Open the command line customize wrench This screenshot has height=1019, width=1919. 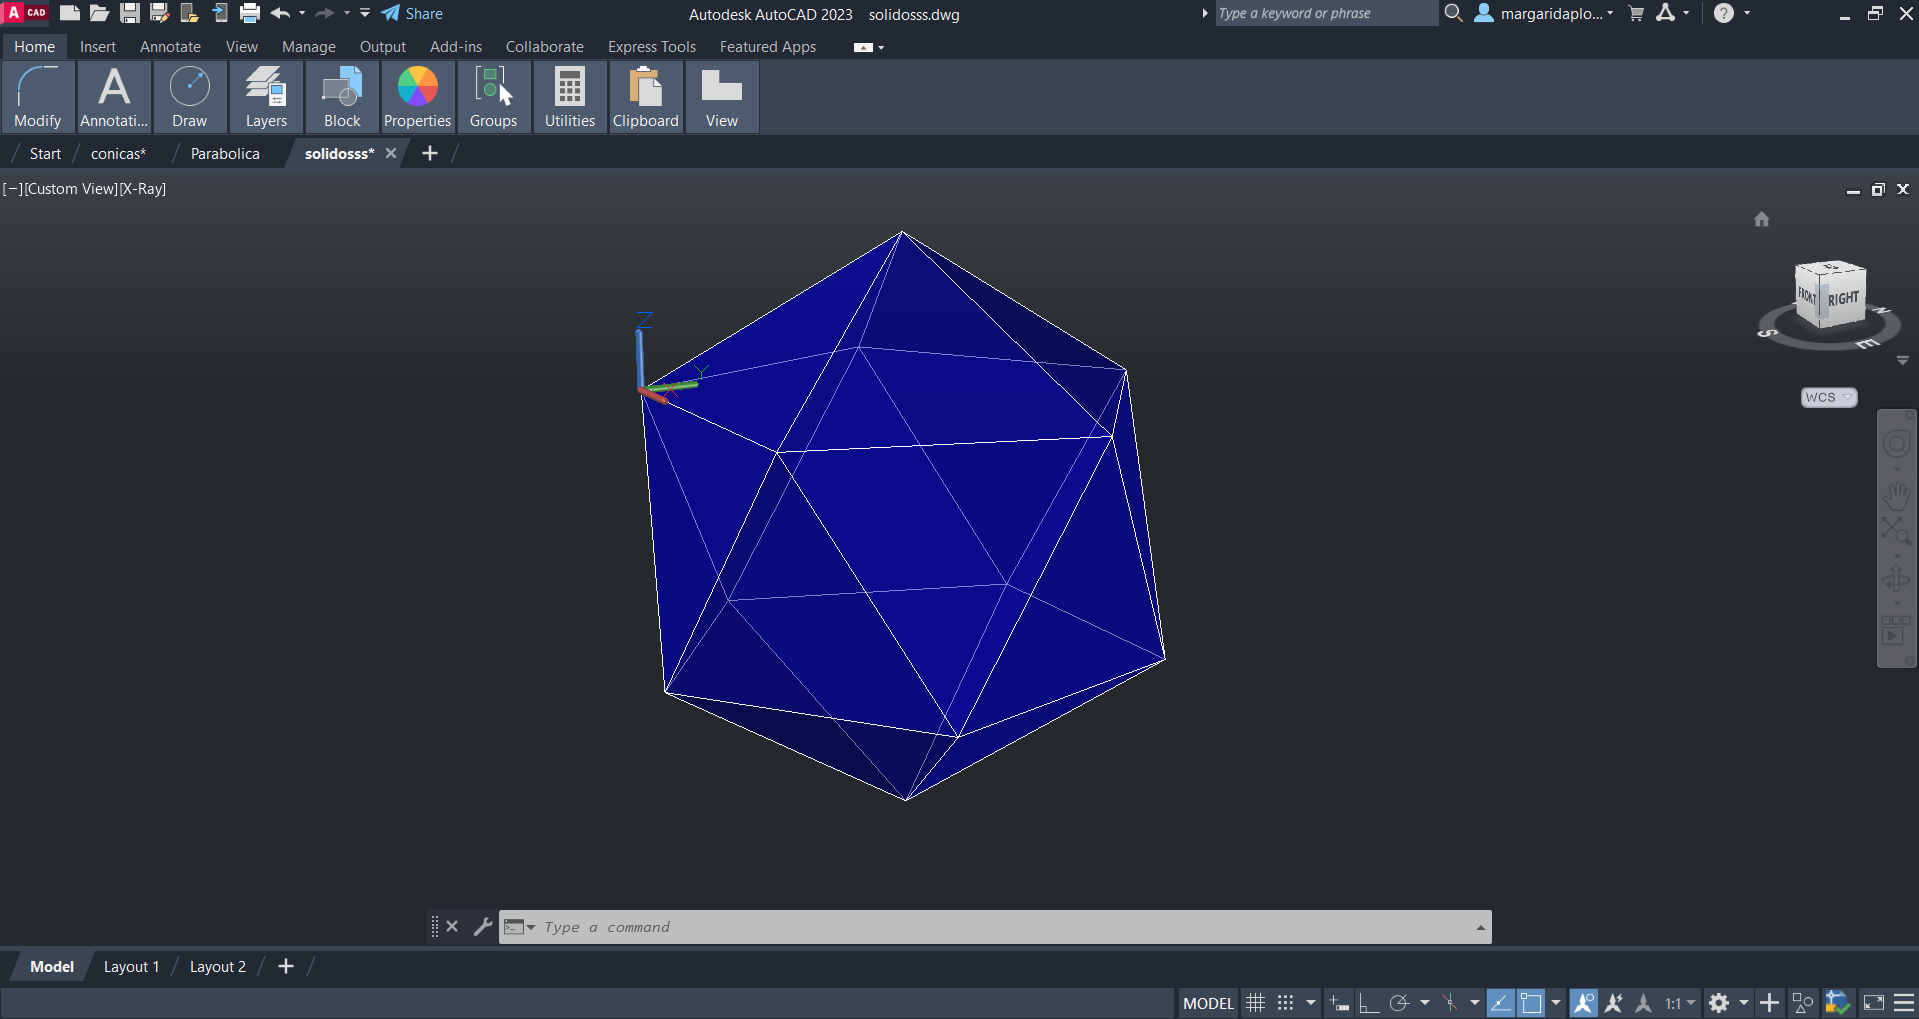click(482, 927)
